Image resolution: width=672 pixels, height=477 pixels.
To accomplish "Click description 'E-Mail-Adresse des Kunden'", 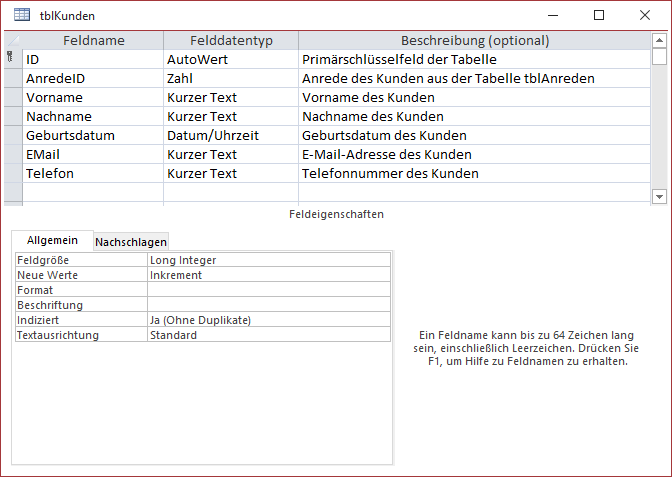I will 474,154.
